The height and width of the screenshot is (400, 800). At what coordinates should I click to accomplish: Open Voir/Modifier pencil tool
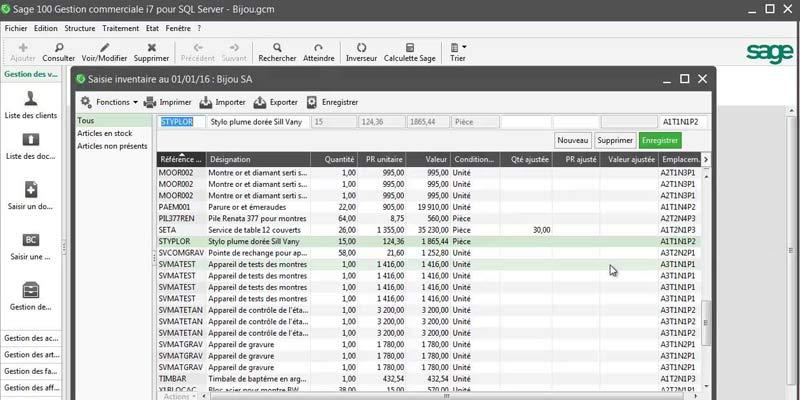pyautogui.click(x=105, y=47)
